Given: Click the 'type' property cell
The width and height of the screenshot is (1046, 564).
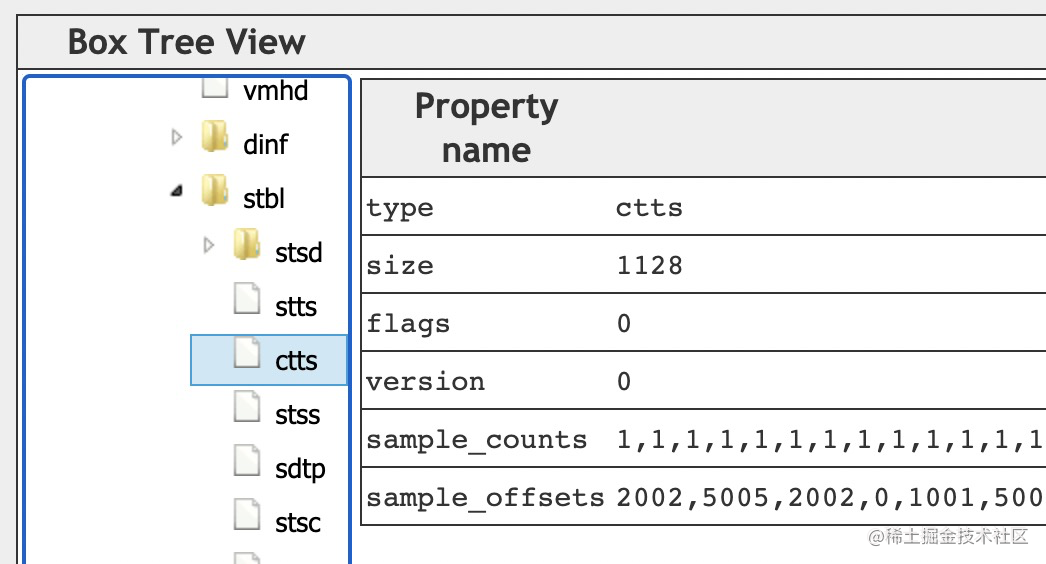Looking at the screenshot, I should click(x=400, y=208).
